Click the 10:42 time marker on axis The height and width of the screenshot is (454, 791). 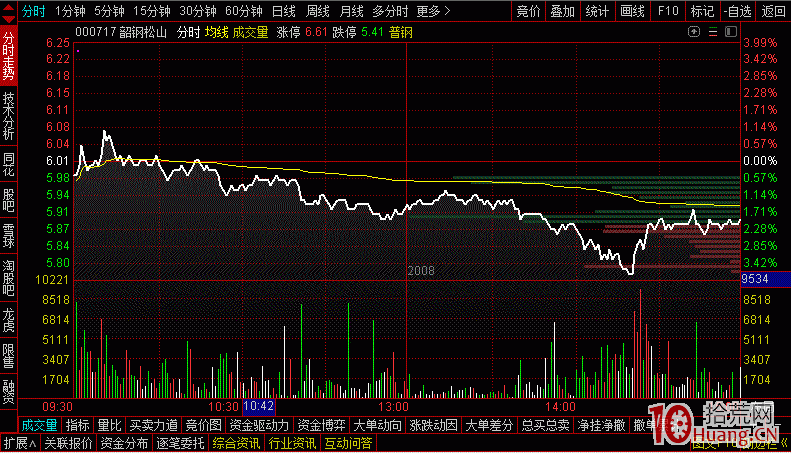coord(259,406)
